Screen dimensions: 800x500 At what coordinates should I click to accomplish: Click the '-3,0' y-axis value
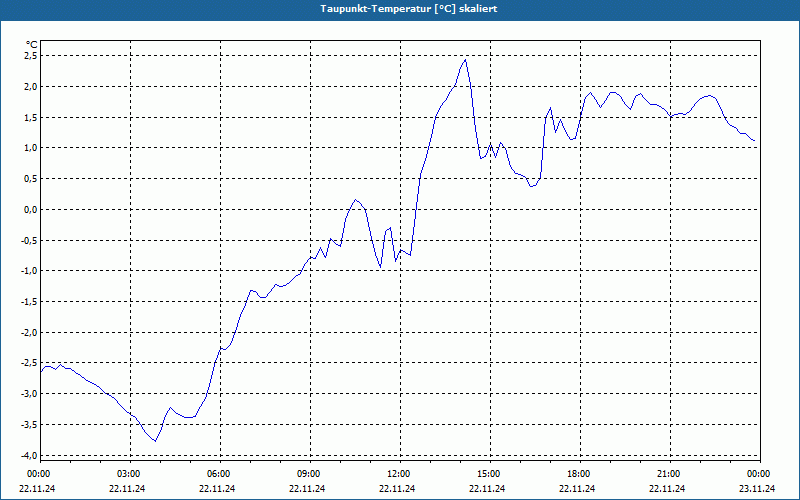pos(29,394)
